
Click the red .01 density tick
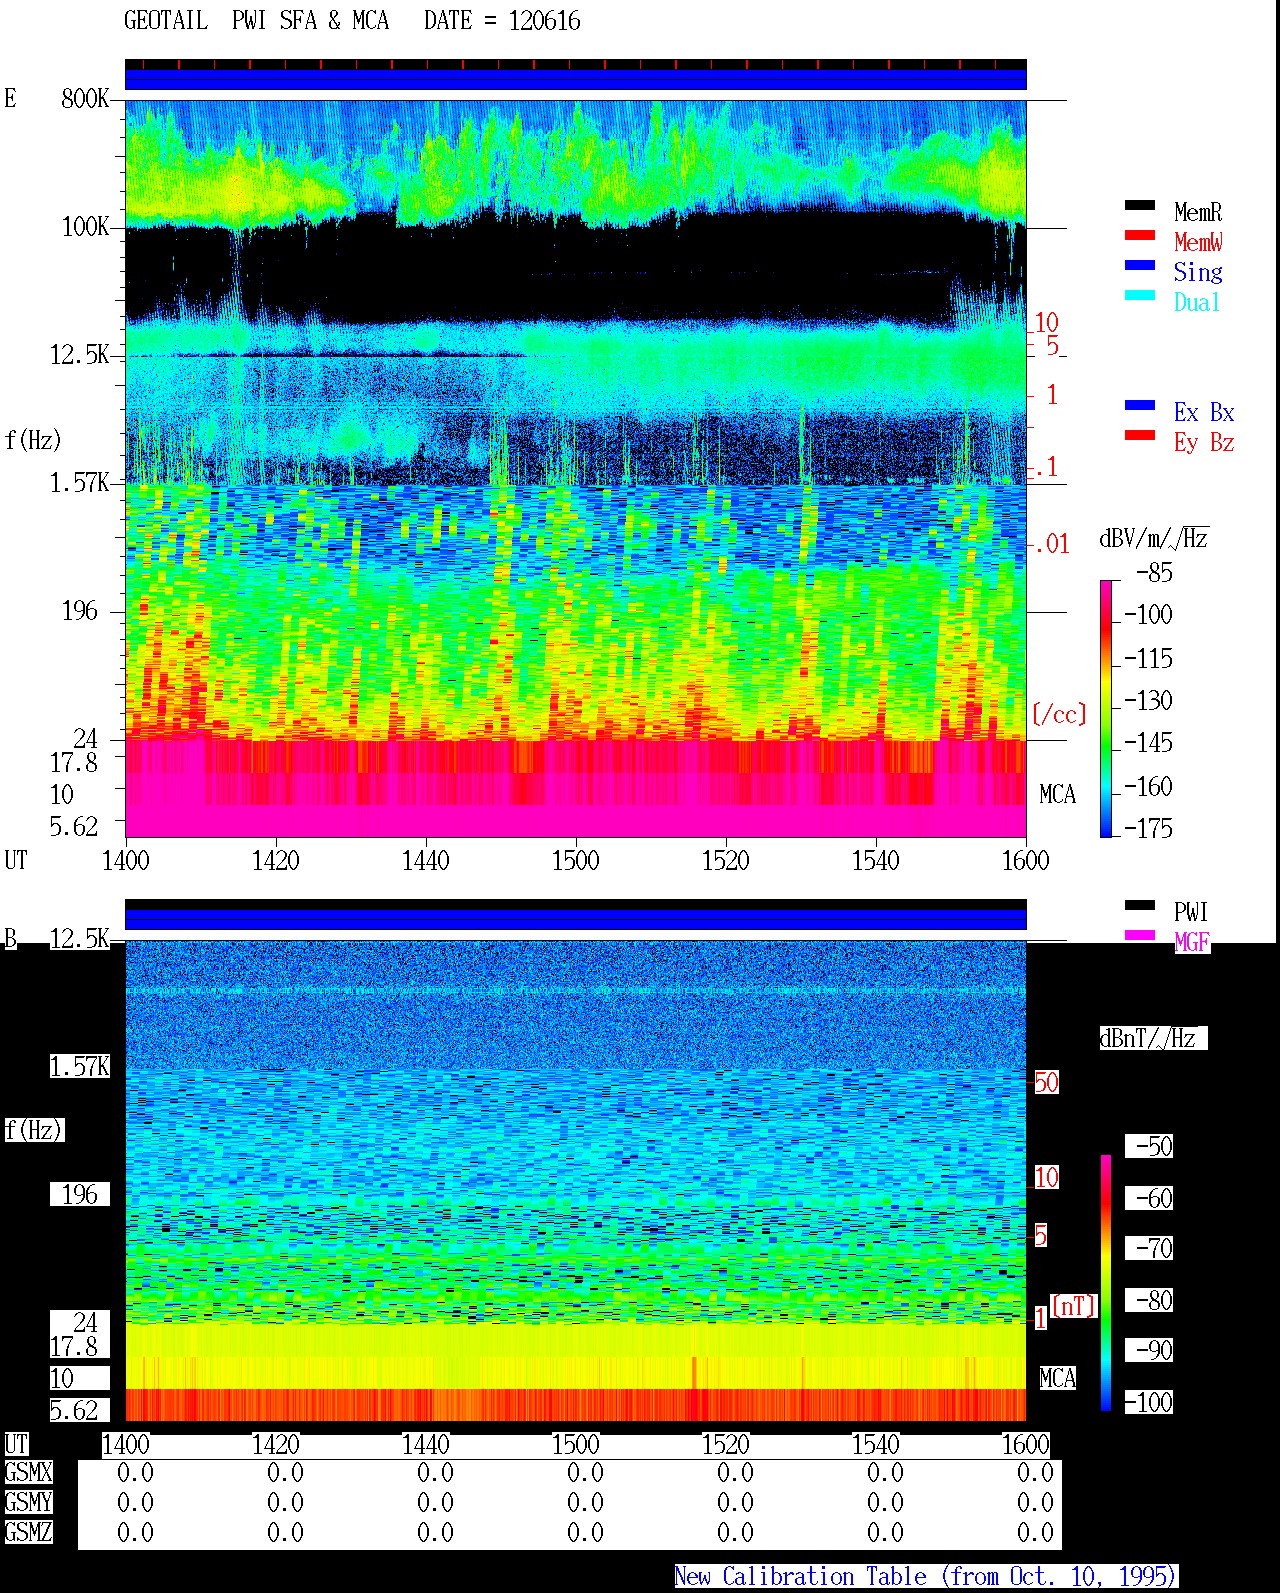1052,544
